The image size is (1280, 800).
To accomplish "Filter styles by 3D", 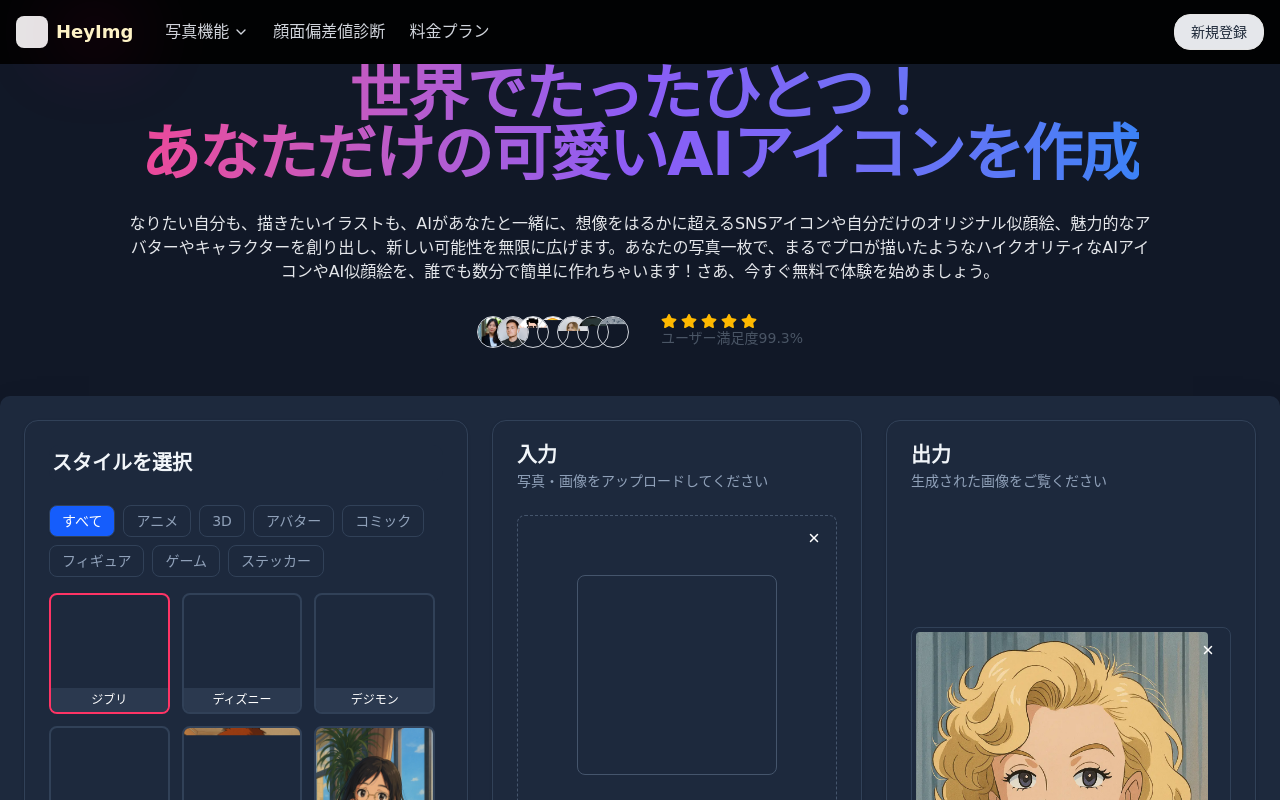I will 222,521.
